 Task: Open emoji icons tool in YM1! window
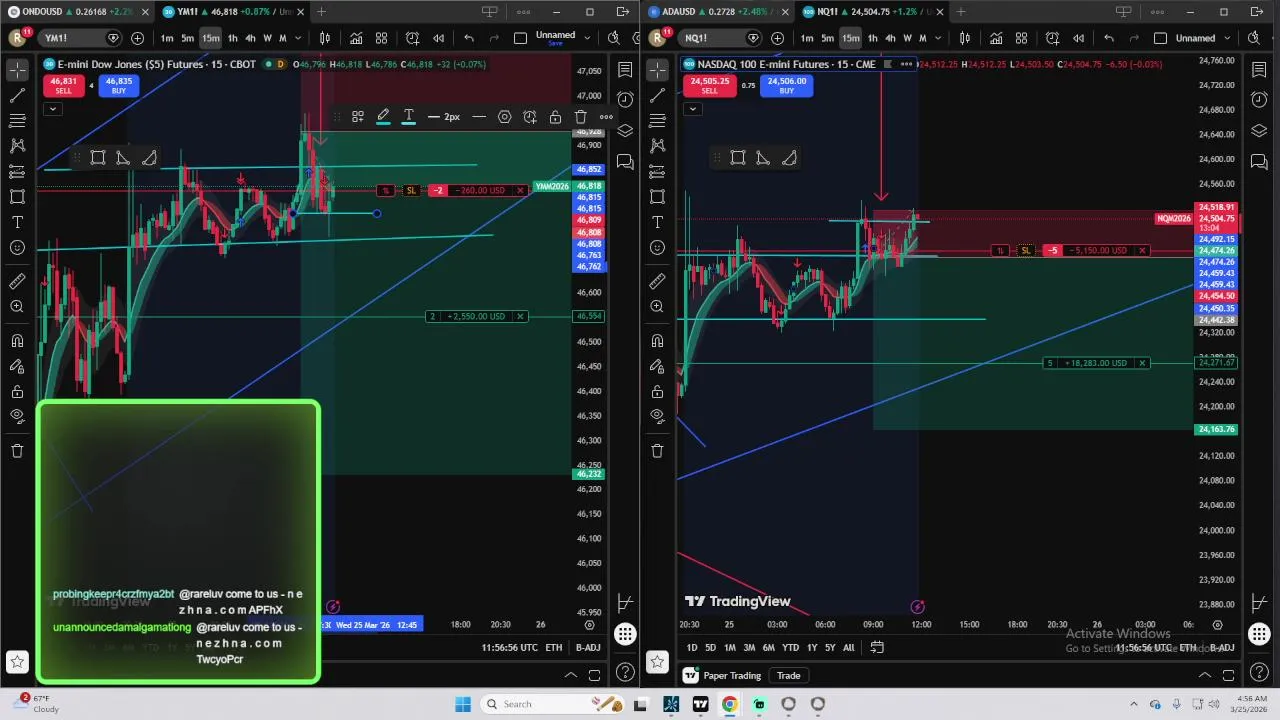[17, 247]
